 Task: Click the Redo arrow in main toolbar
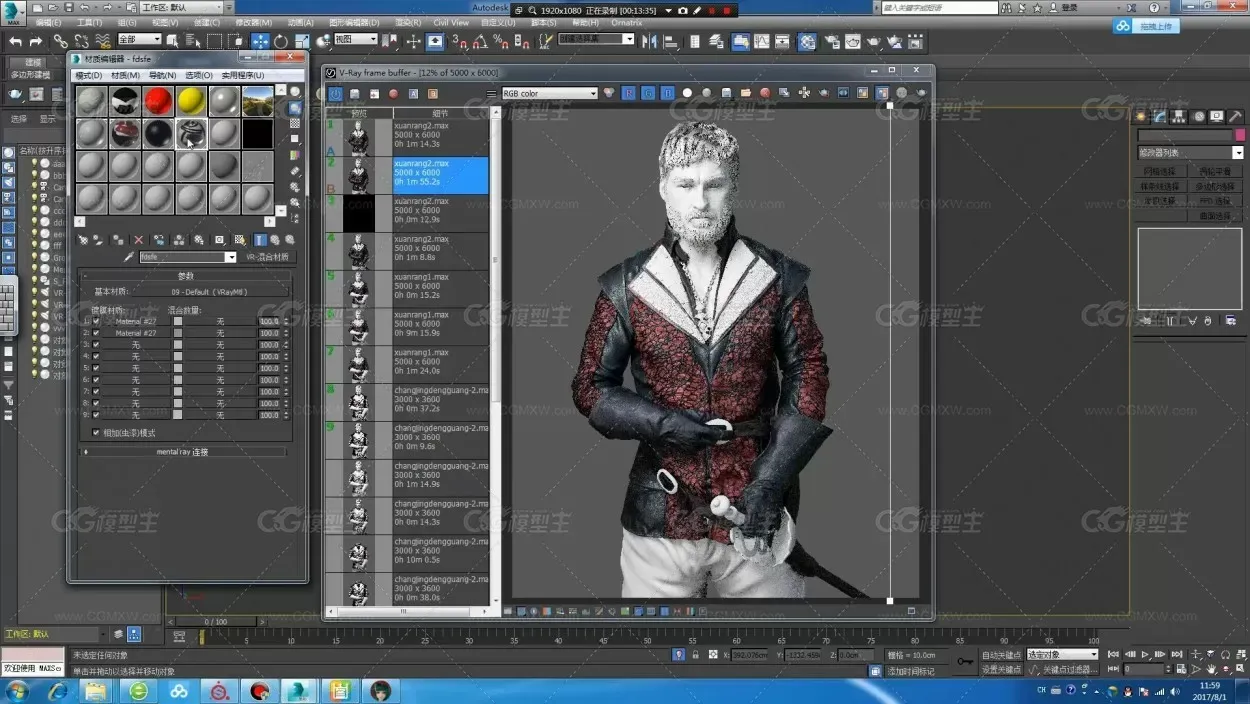(x=36, y=41)
